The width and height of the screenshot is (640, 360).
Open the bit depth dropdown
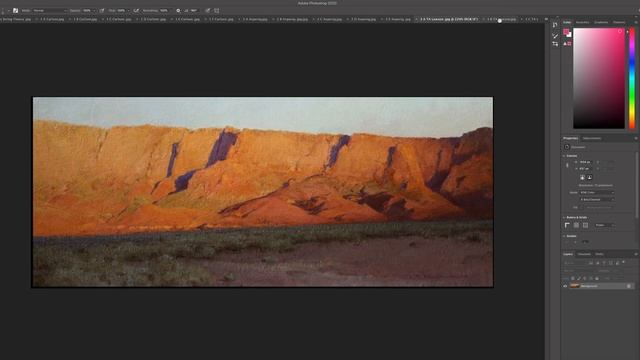pyautogui.click(x=597, y=200)
